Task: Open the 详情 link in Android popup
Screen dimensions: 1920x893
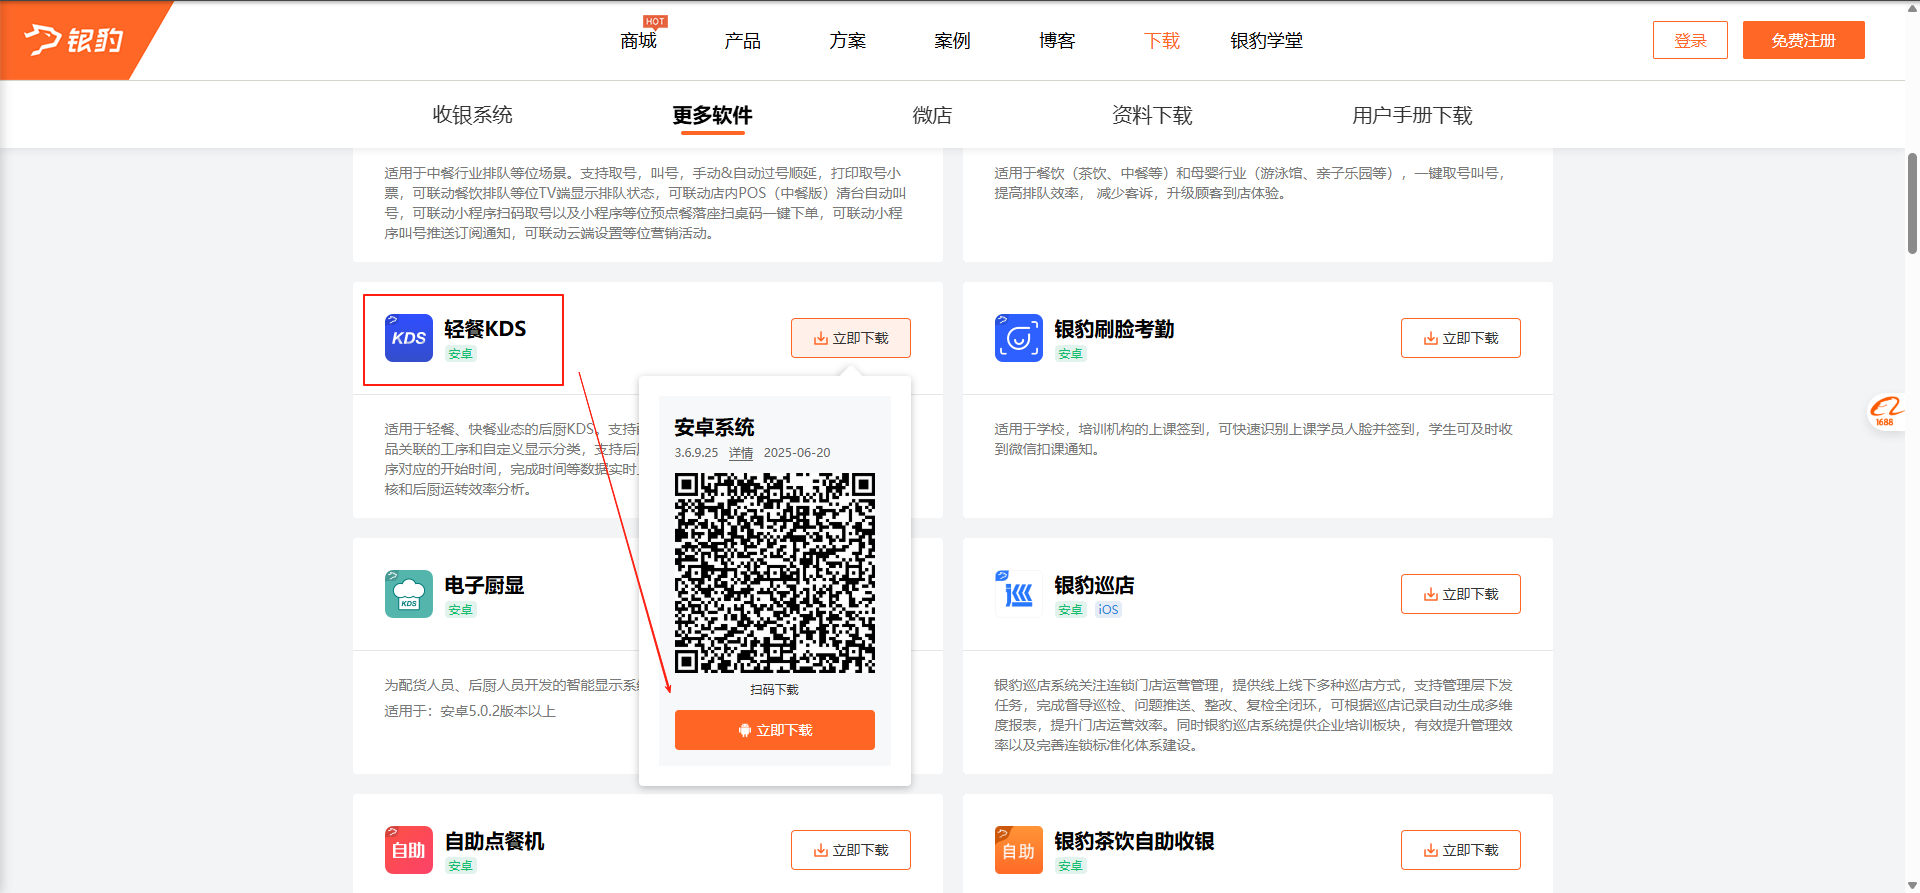Action: coord(741,453)
